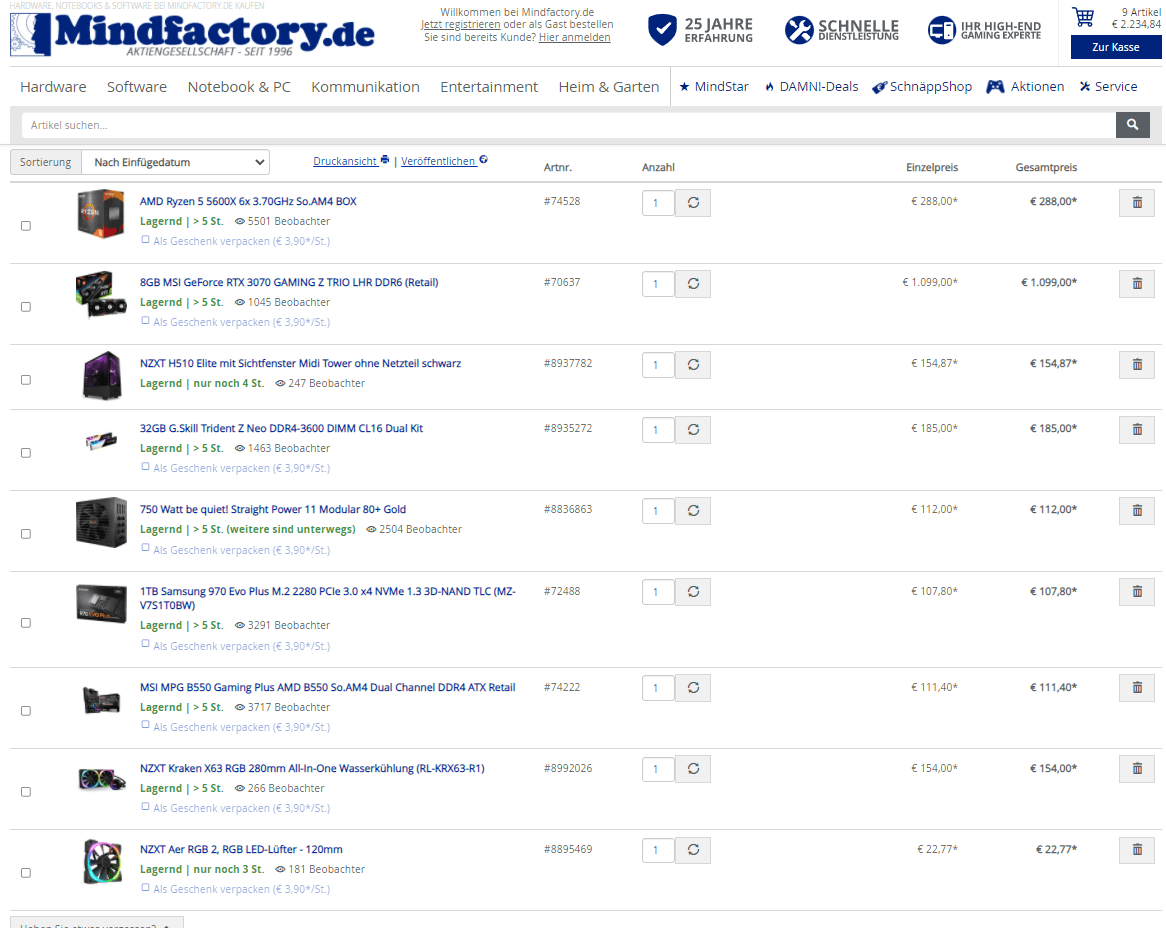Update quantity of G.Skill Trident Z Neo
Image resolution: width=1166 pixels, height=928 pixels.
[x=693, y=430]
